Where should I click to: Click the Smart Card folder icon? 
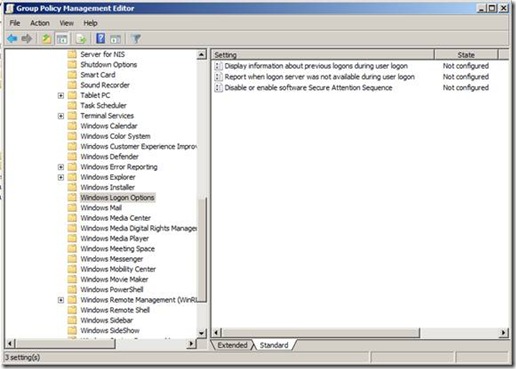click(x=72, y=75)
